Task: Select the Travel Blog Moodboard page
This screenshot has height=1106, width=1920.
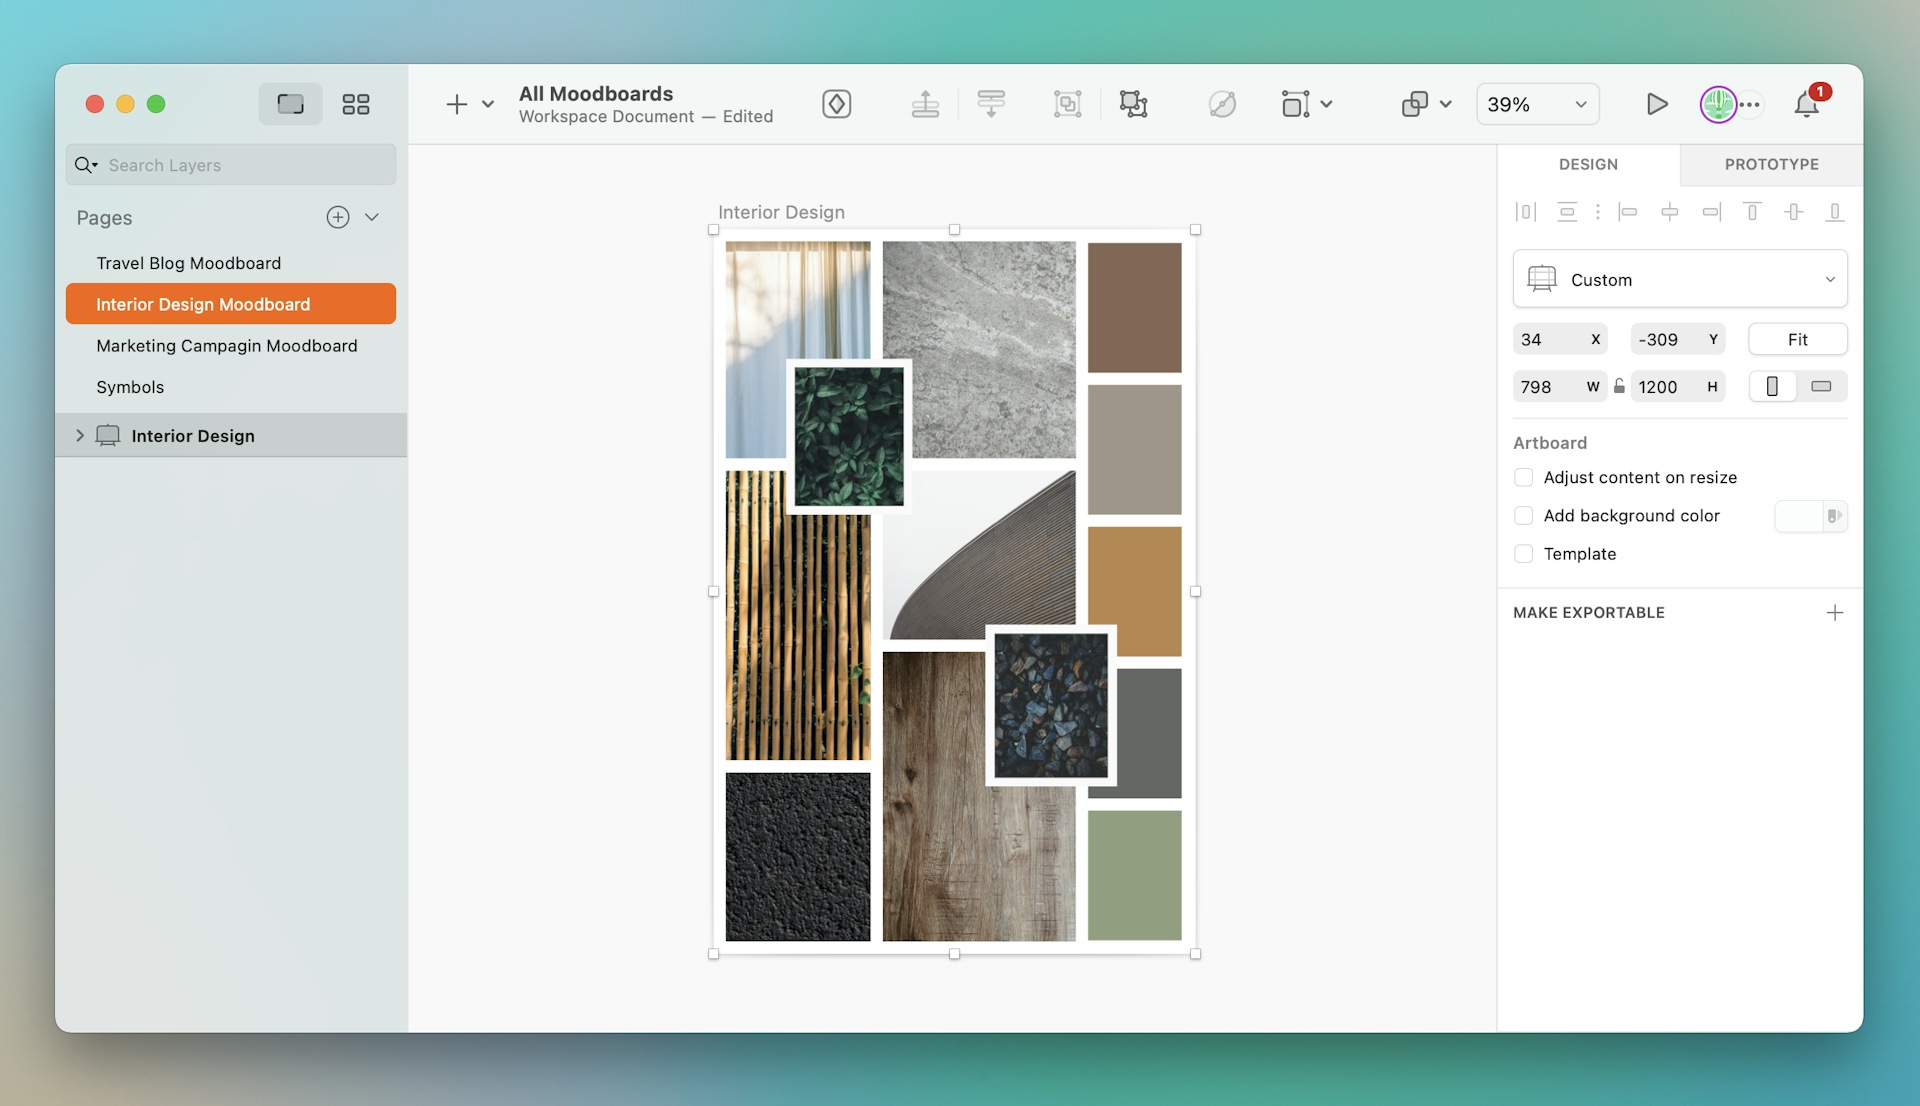Action: coord(188,262)
